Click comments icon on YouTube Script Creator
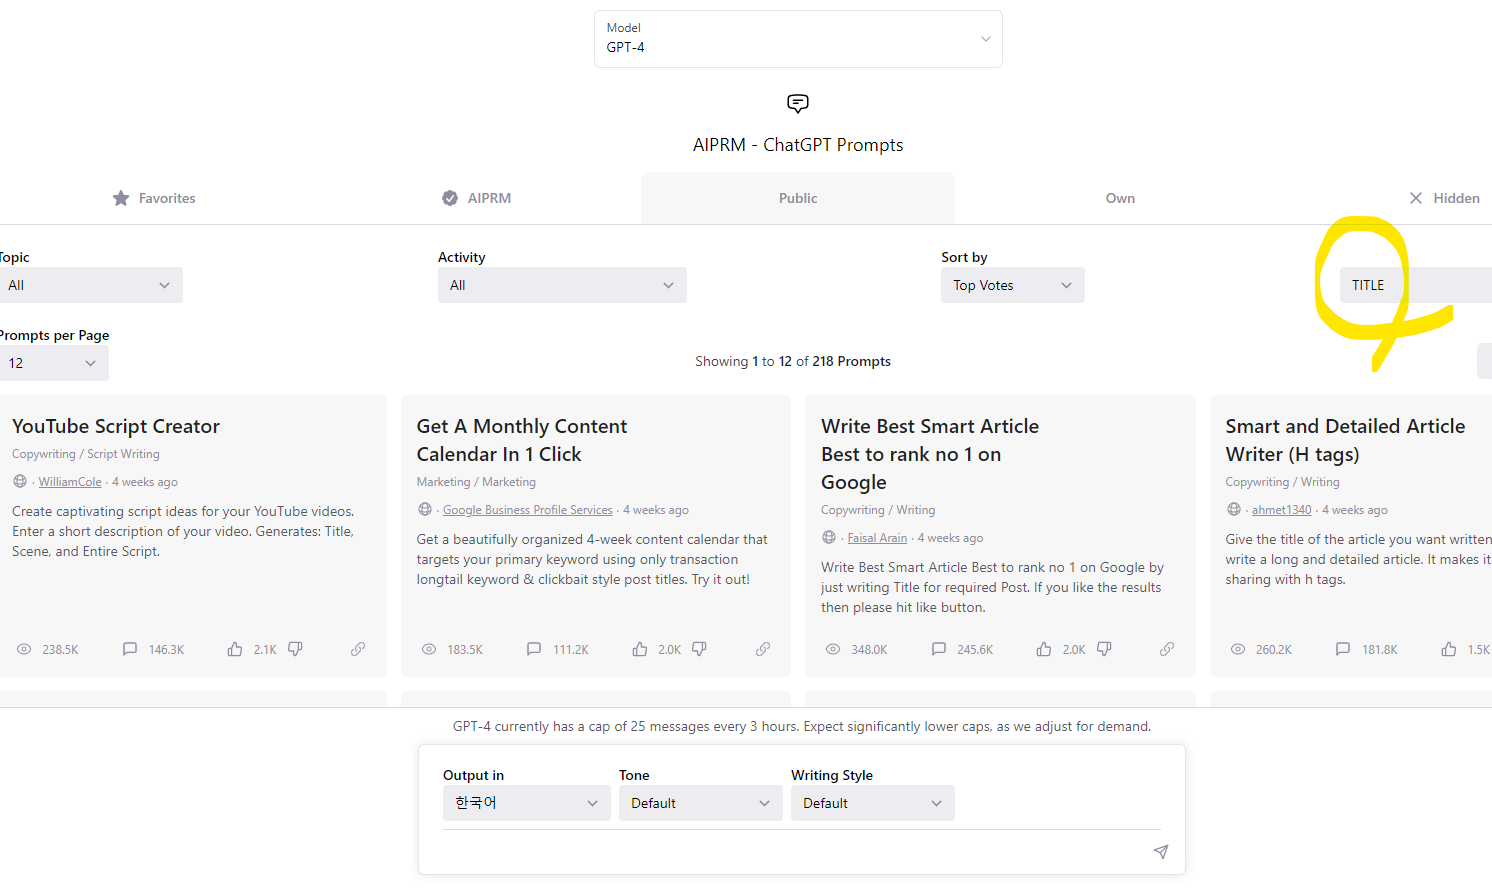Viewport: 1492px width, 892px height. [130, 649]
